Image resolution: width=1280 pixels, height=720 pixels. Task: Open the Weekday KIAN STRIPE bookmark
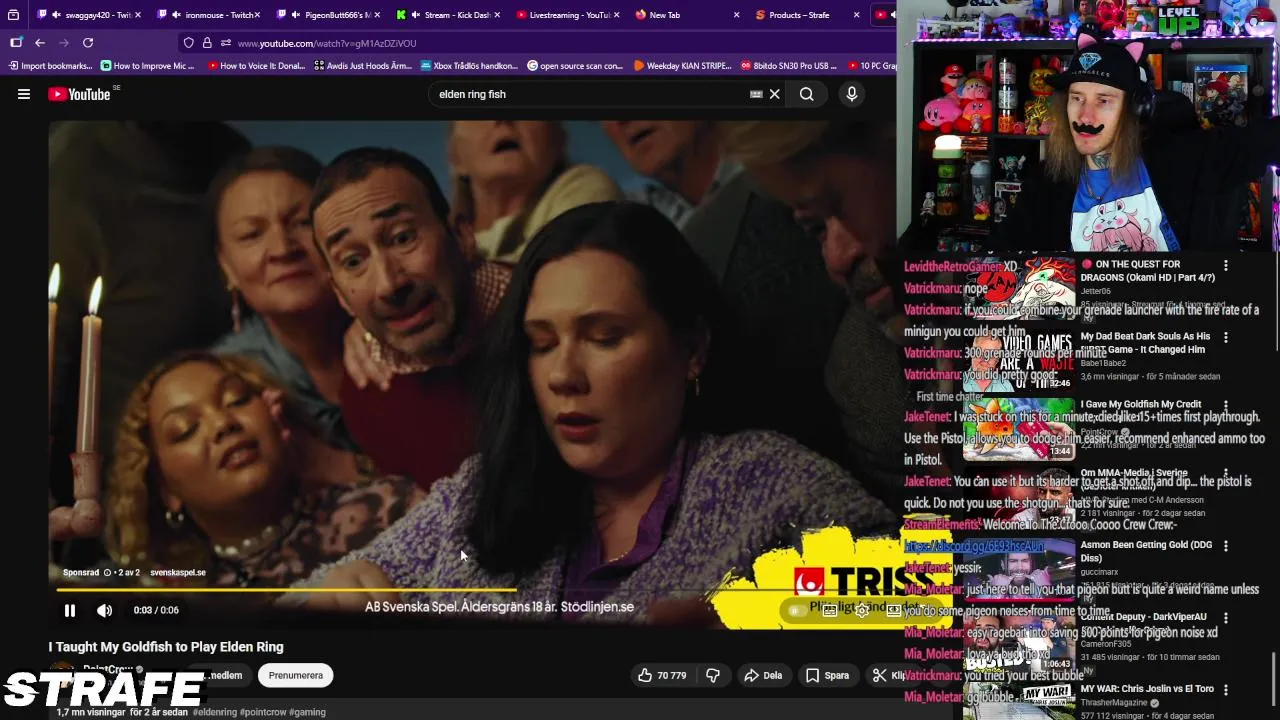pos(683,66)
